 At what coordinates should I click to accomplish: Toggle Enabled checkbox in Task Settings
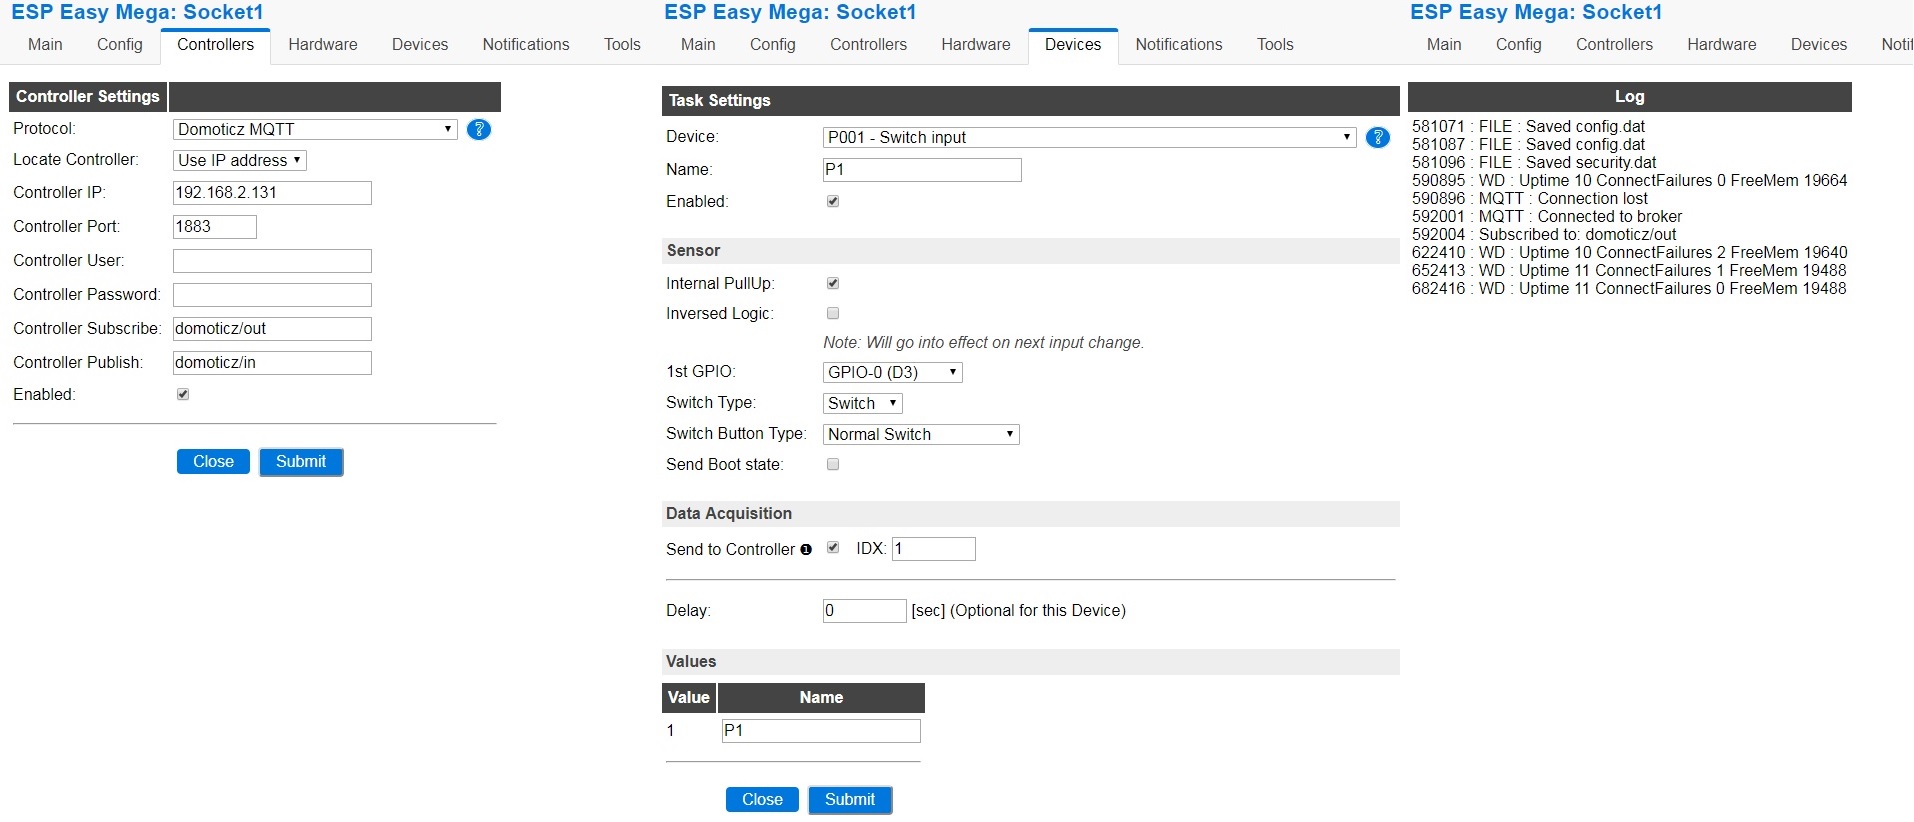coord(833,201)
